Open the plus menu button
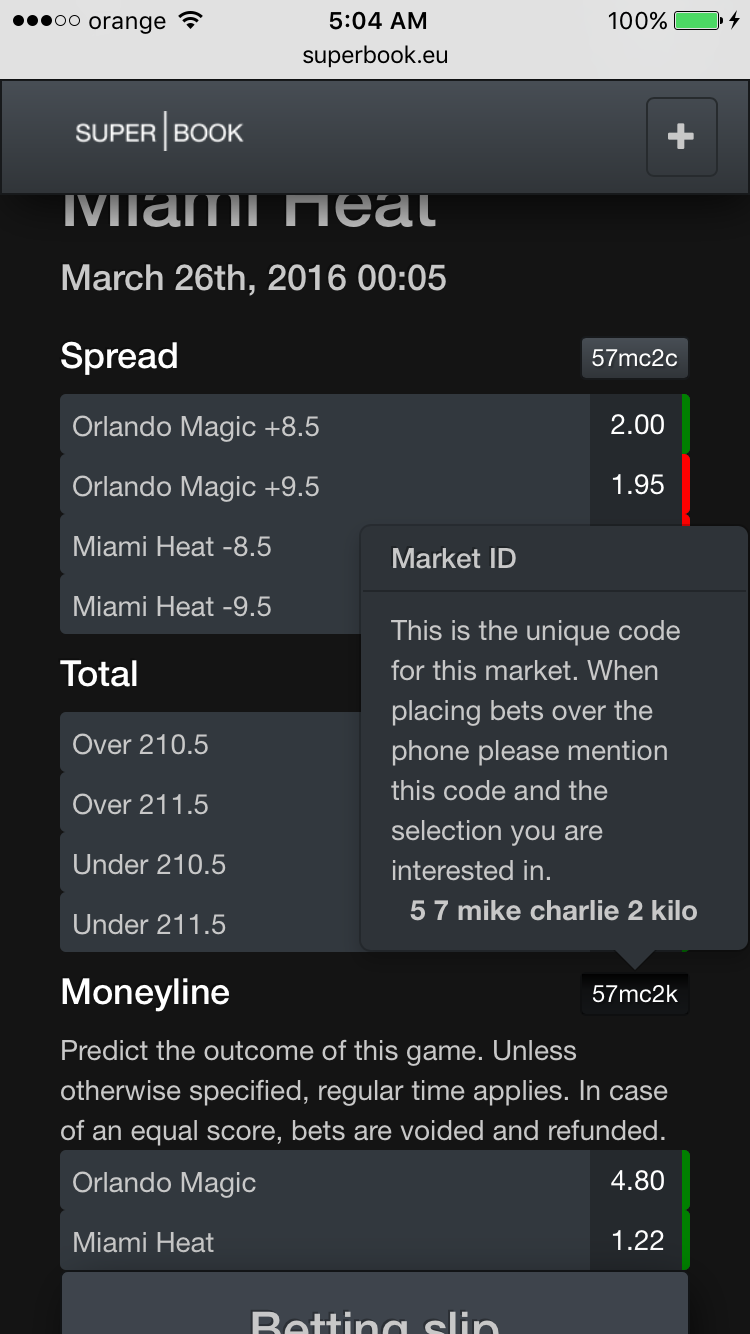Screen dimensions: 750x1334 pyautogui.click(x=681, y=137)
